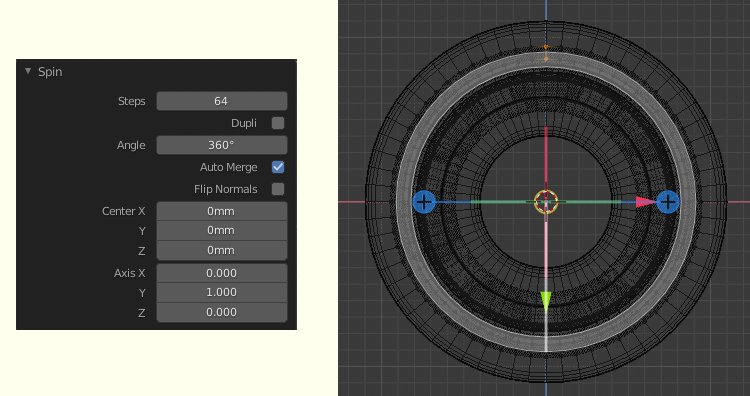Click the green arrow gizmo tip

click(546, 302)
